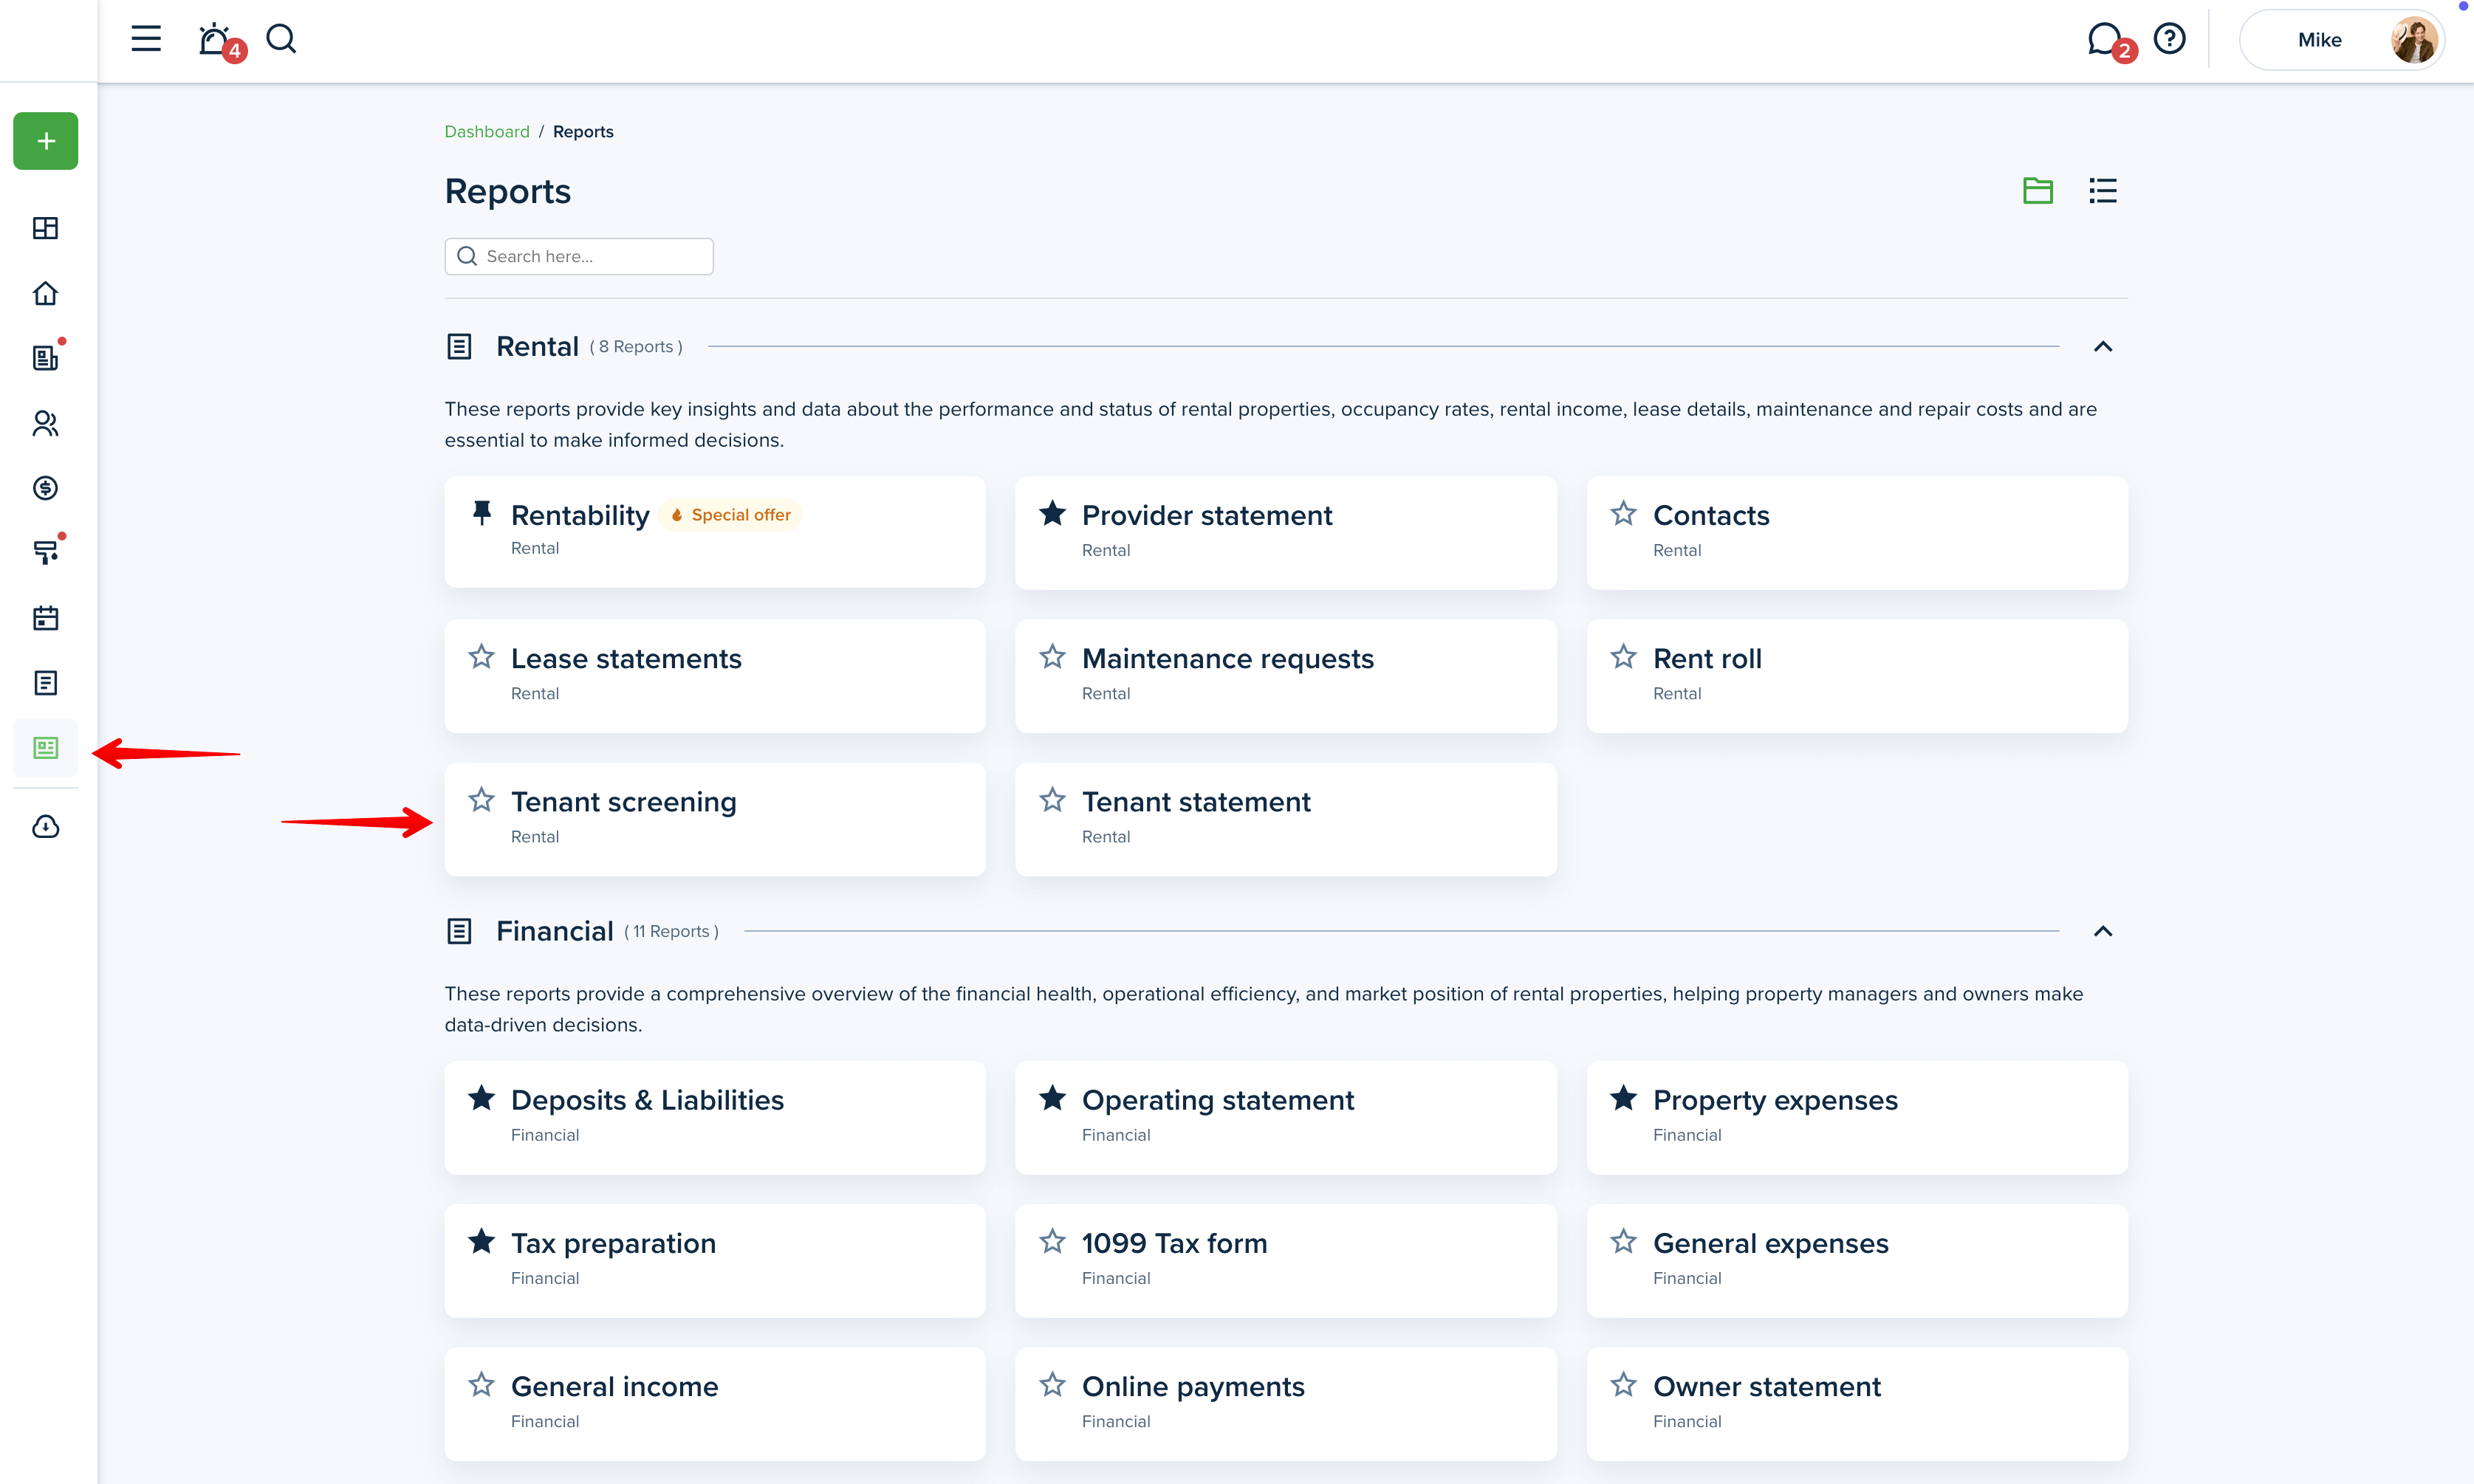Open the Rentability report
Image resolution: width=2474 pixels, height=1484 pixels.
pyautogui.click(x=715, y=532)
